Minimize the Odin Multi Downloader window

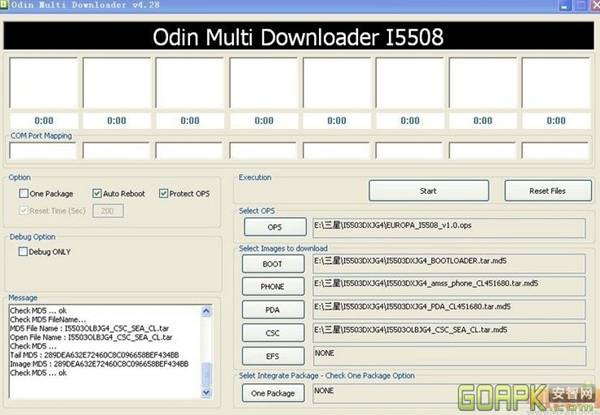(x=565, y=6)
